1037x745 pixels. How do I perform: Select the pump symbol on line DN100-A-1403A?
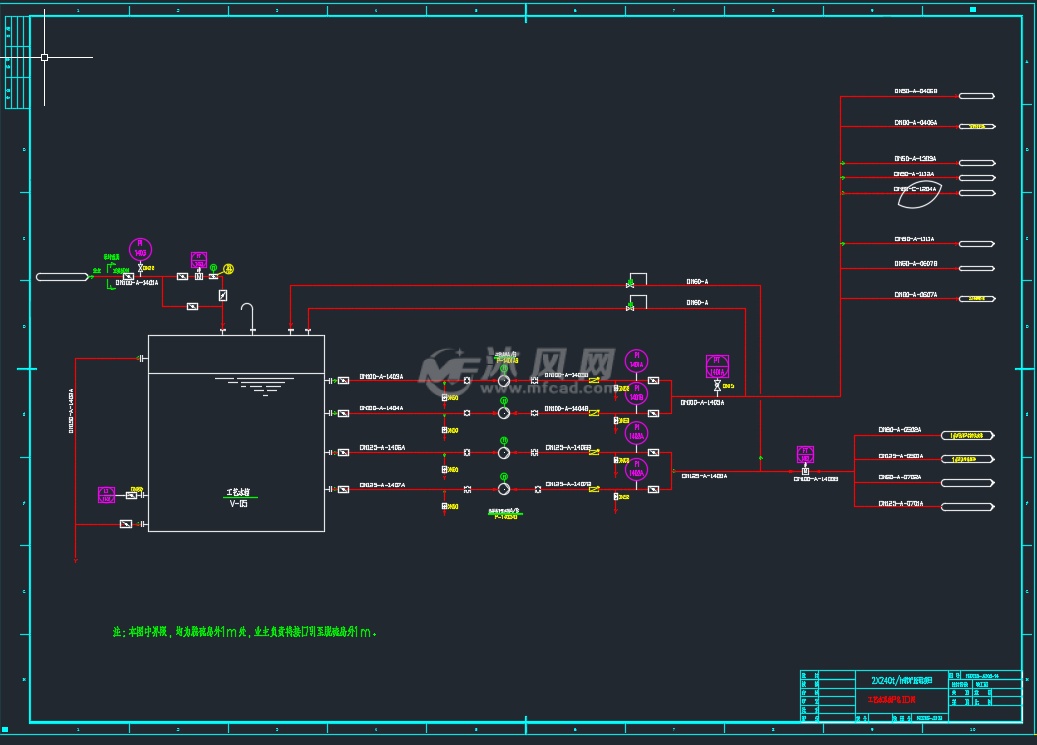pos(504,381)
